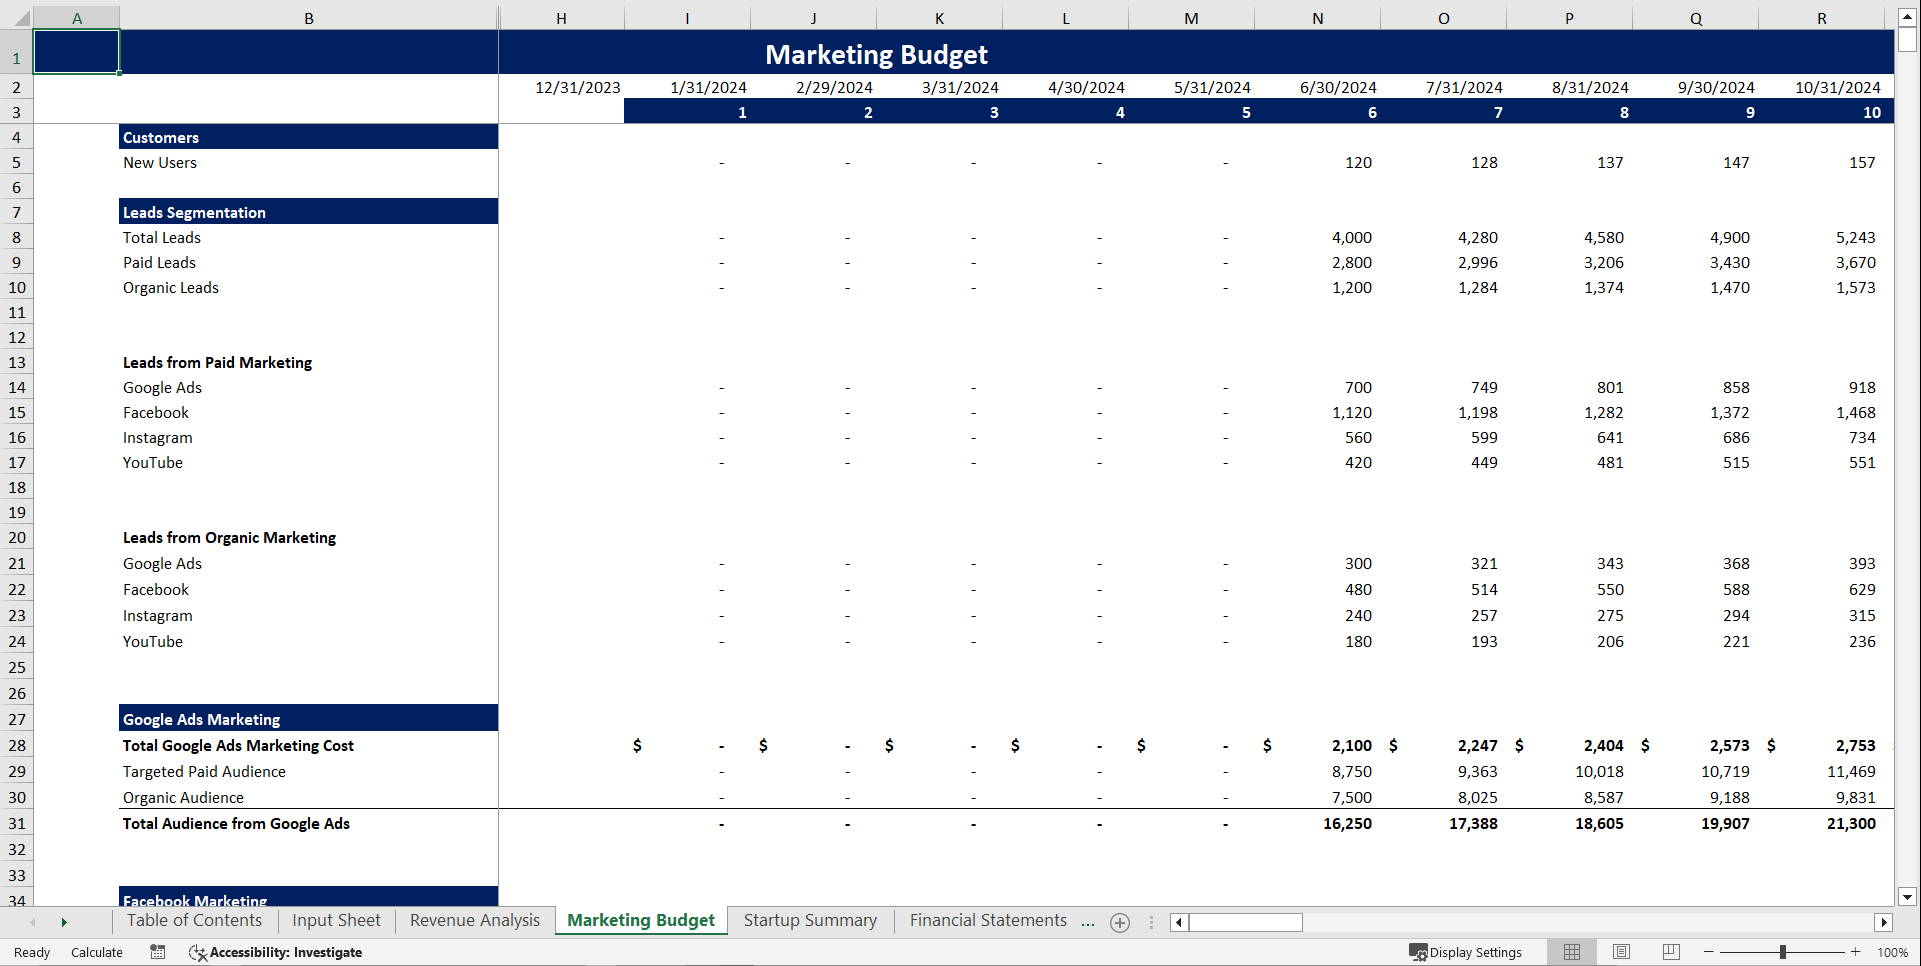Image resolution: width=1921 pixels, height=966 pixels.
Task: Click the Targeted Paid Audience label
Action: click(204, 771)
